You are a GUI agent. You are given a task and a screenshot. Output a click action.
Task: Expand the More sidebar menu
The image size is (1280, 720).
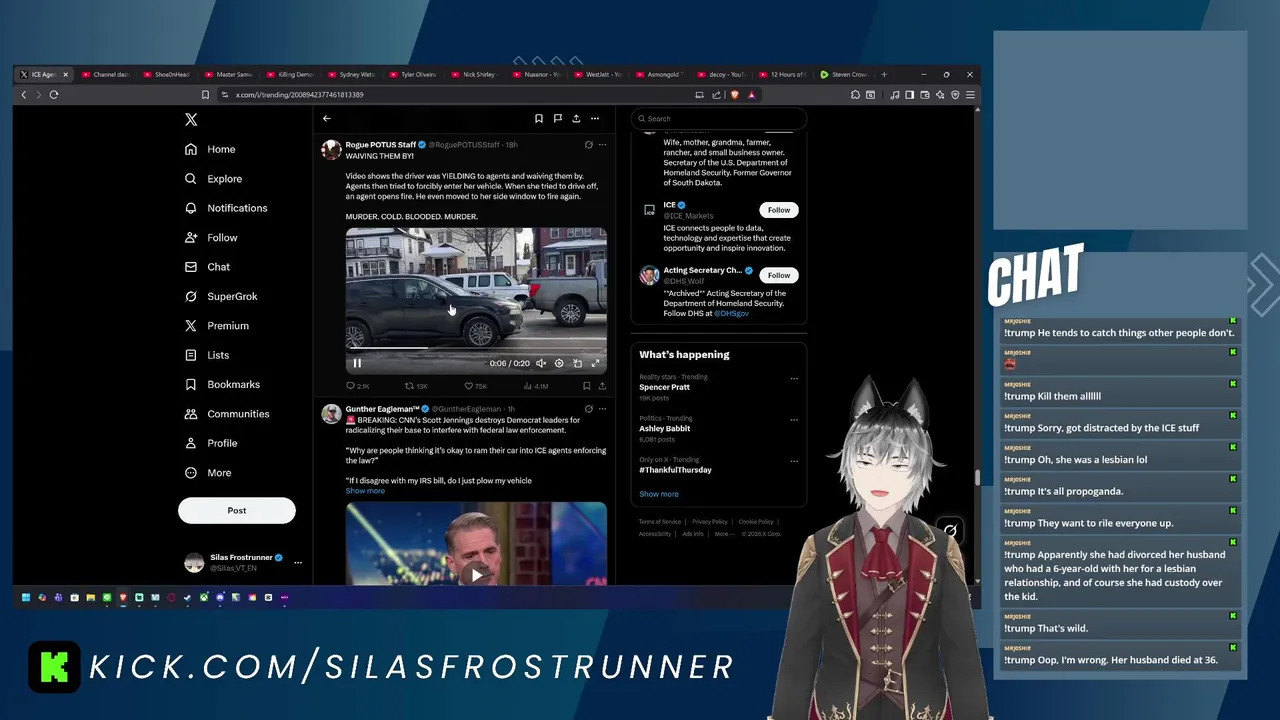208,473
